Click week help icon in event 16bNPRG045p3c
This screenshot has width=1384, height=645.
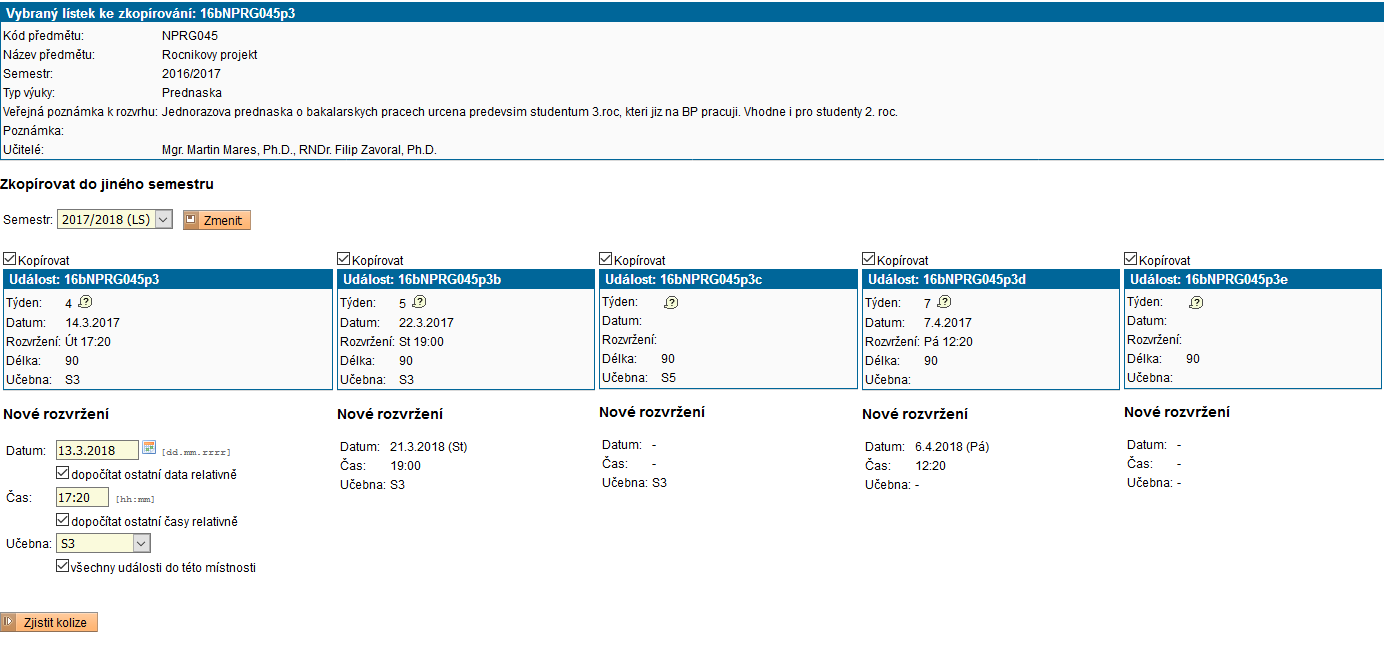(671, 303)
